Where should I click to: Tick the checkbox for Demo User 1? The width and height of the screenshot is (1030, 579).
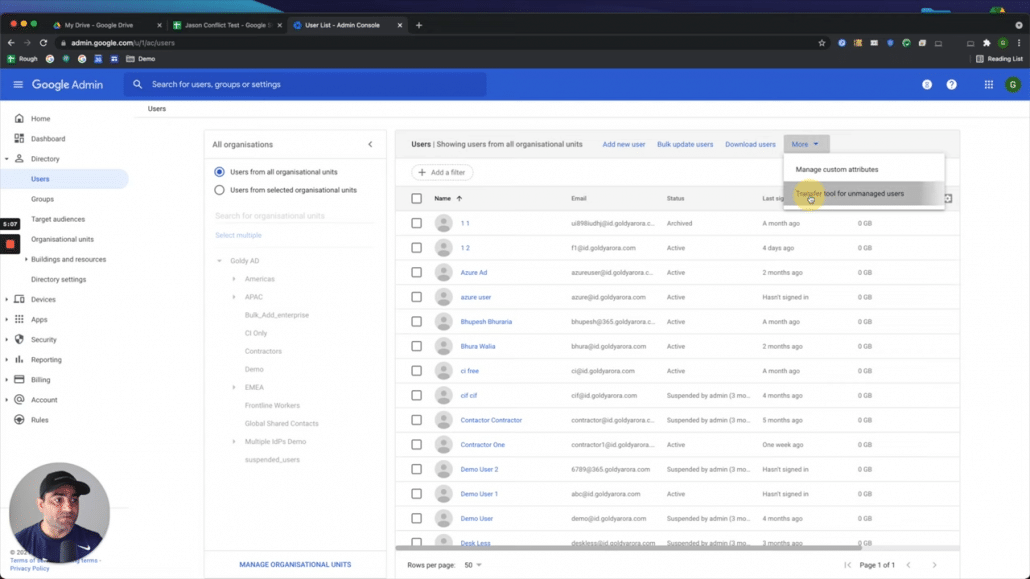(x=416, y=494)
